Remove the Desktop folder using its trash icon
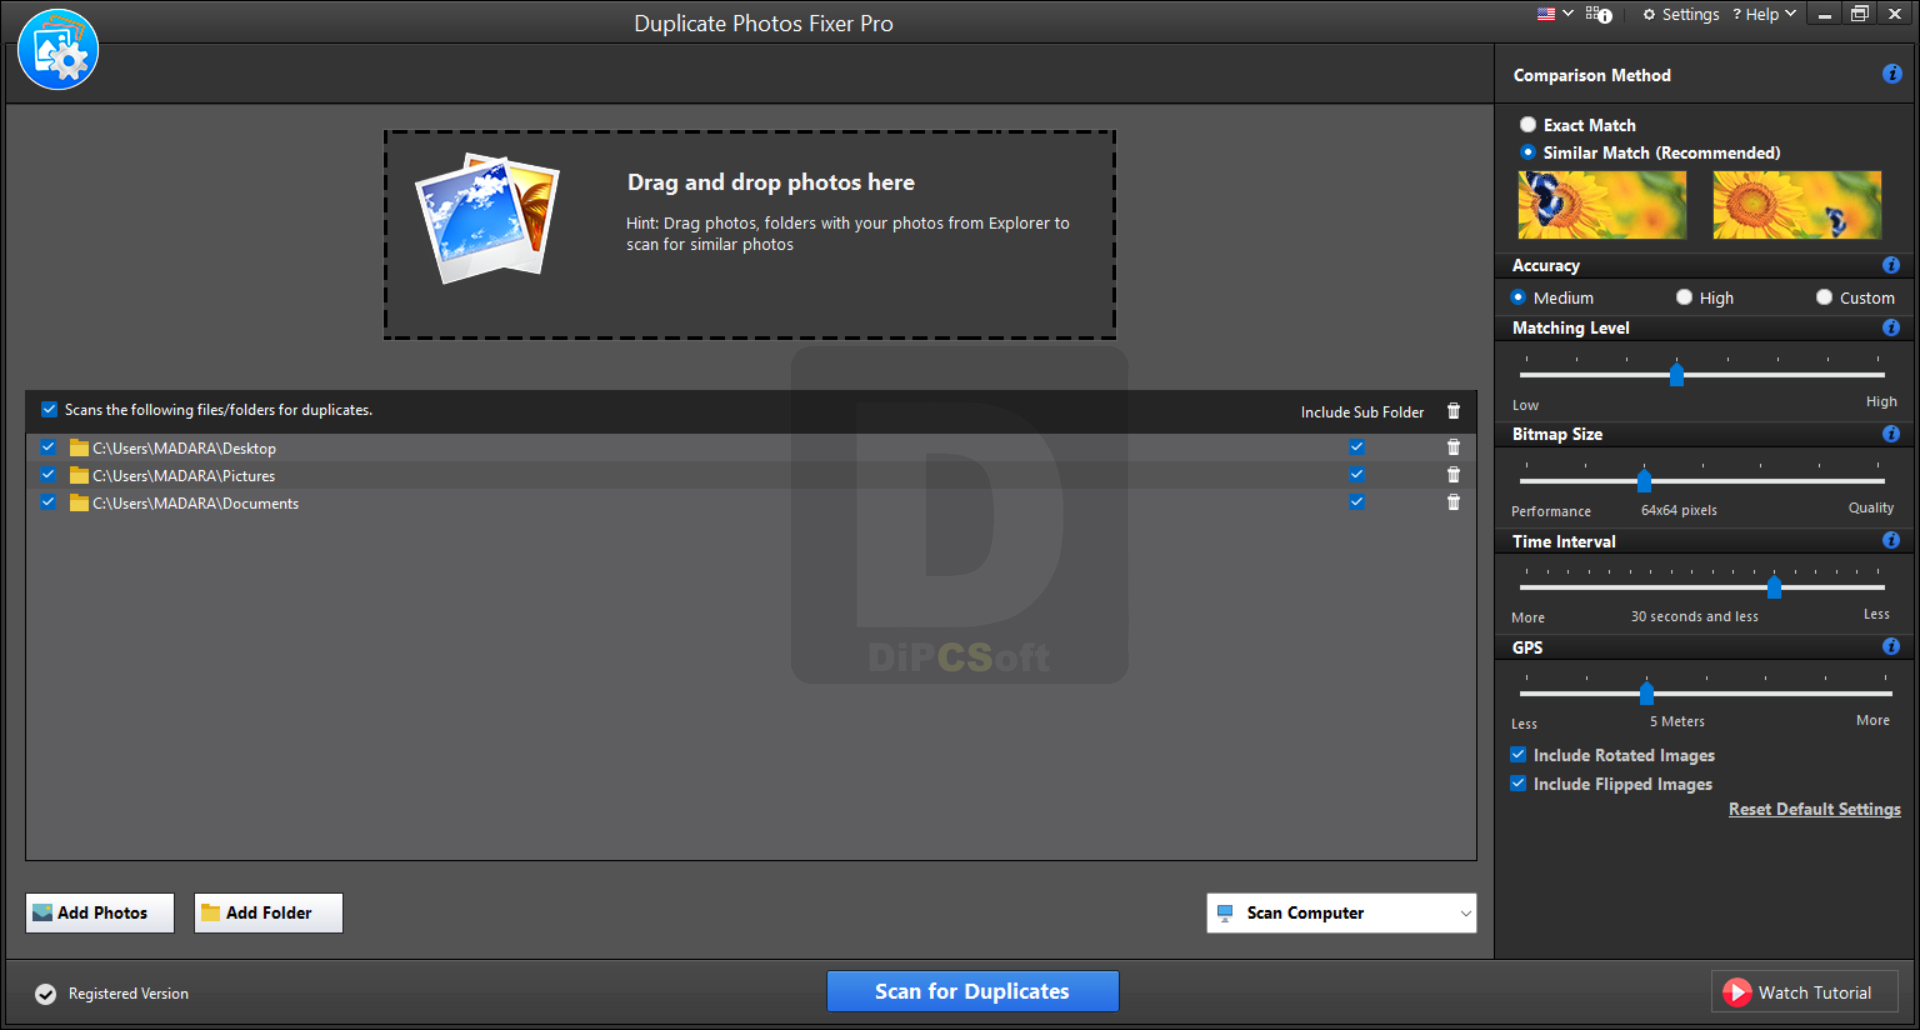1920x1030 pixels. [x=1454, y=447]
